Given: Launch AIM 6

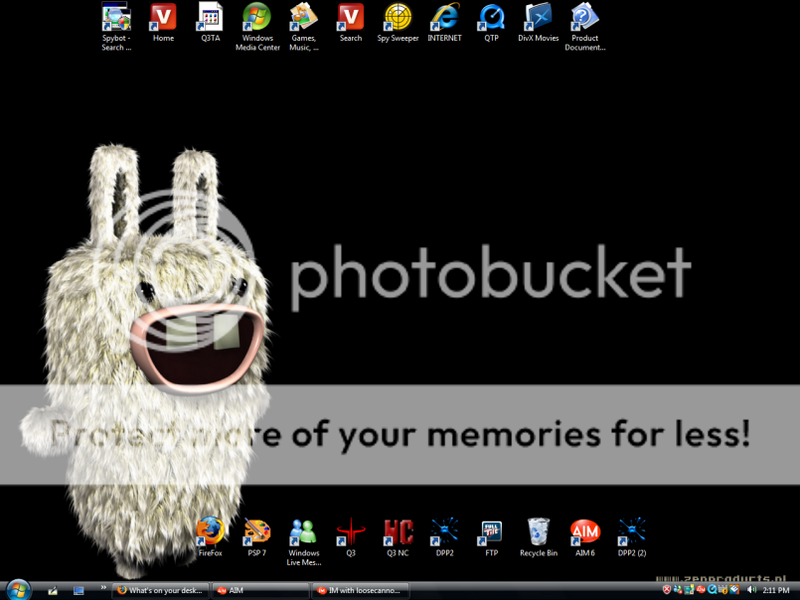Looking at the screenshot, I should click(584, 529).
